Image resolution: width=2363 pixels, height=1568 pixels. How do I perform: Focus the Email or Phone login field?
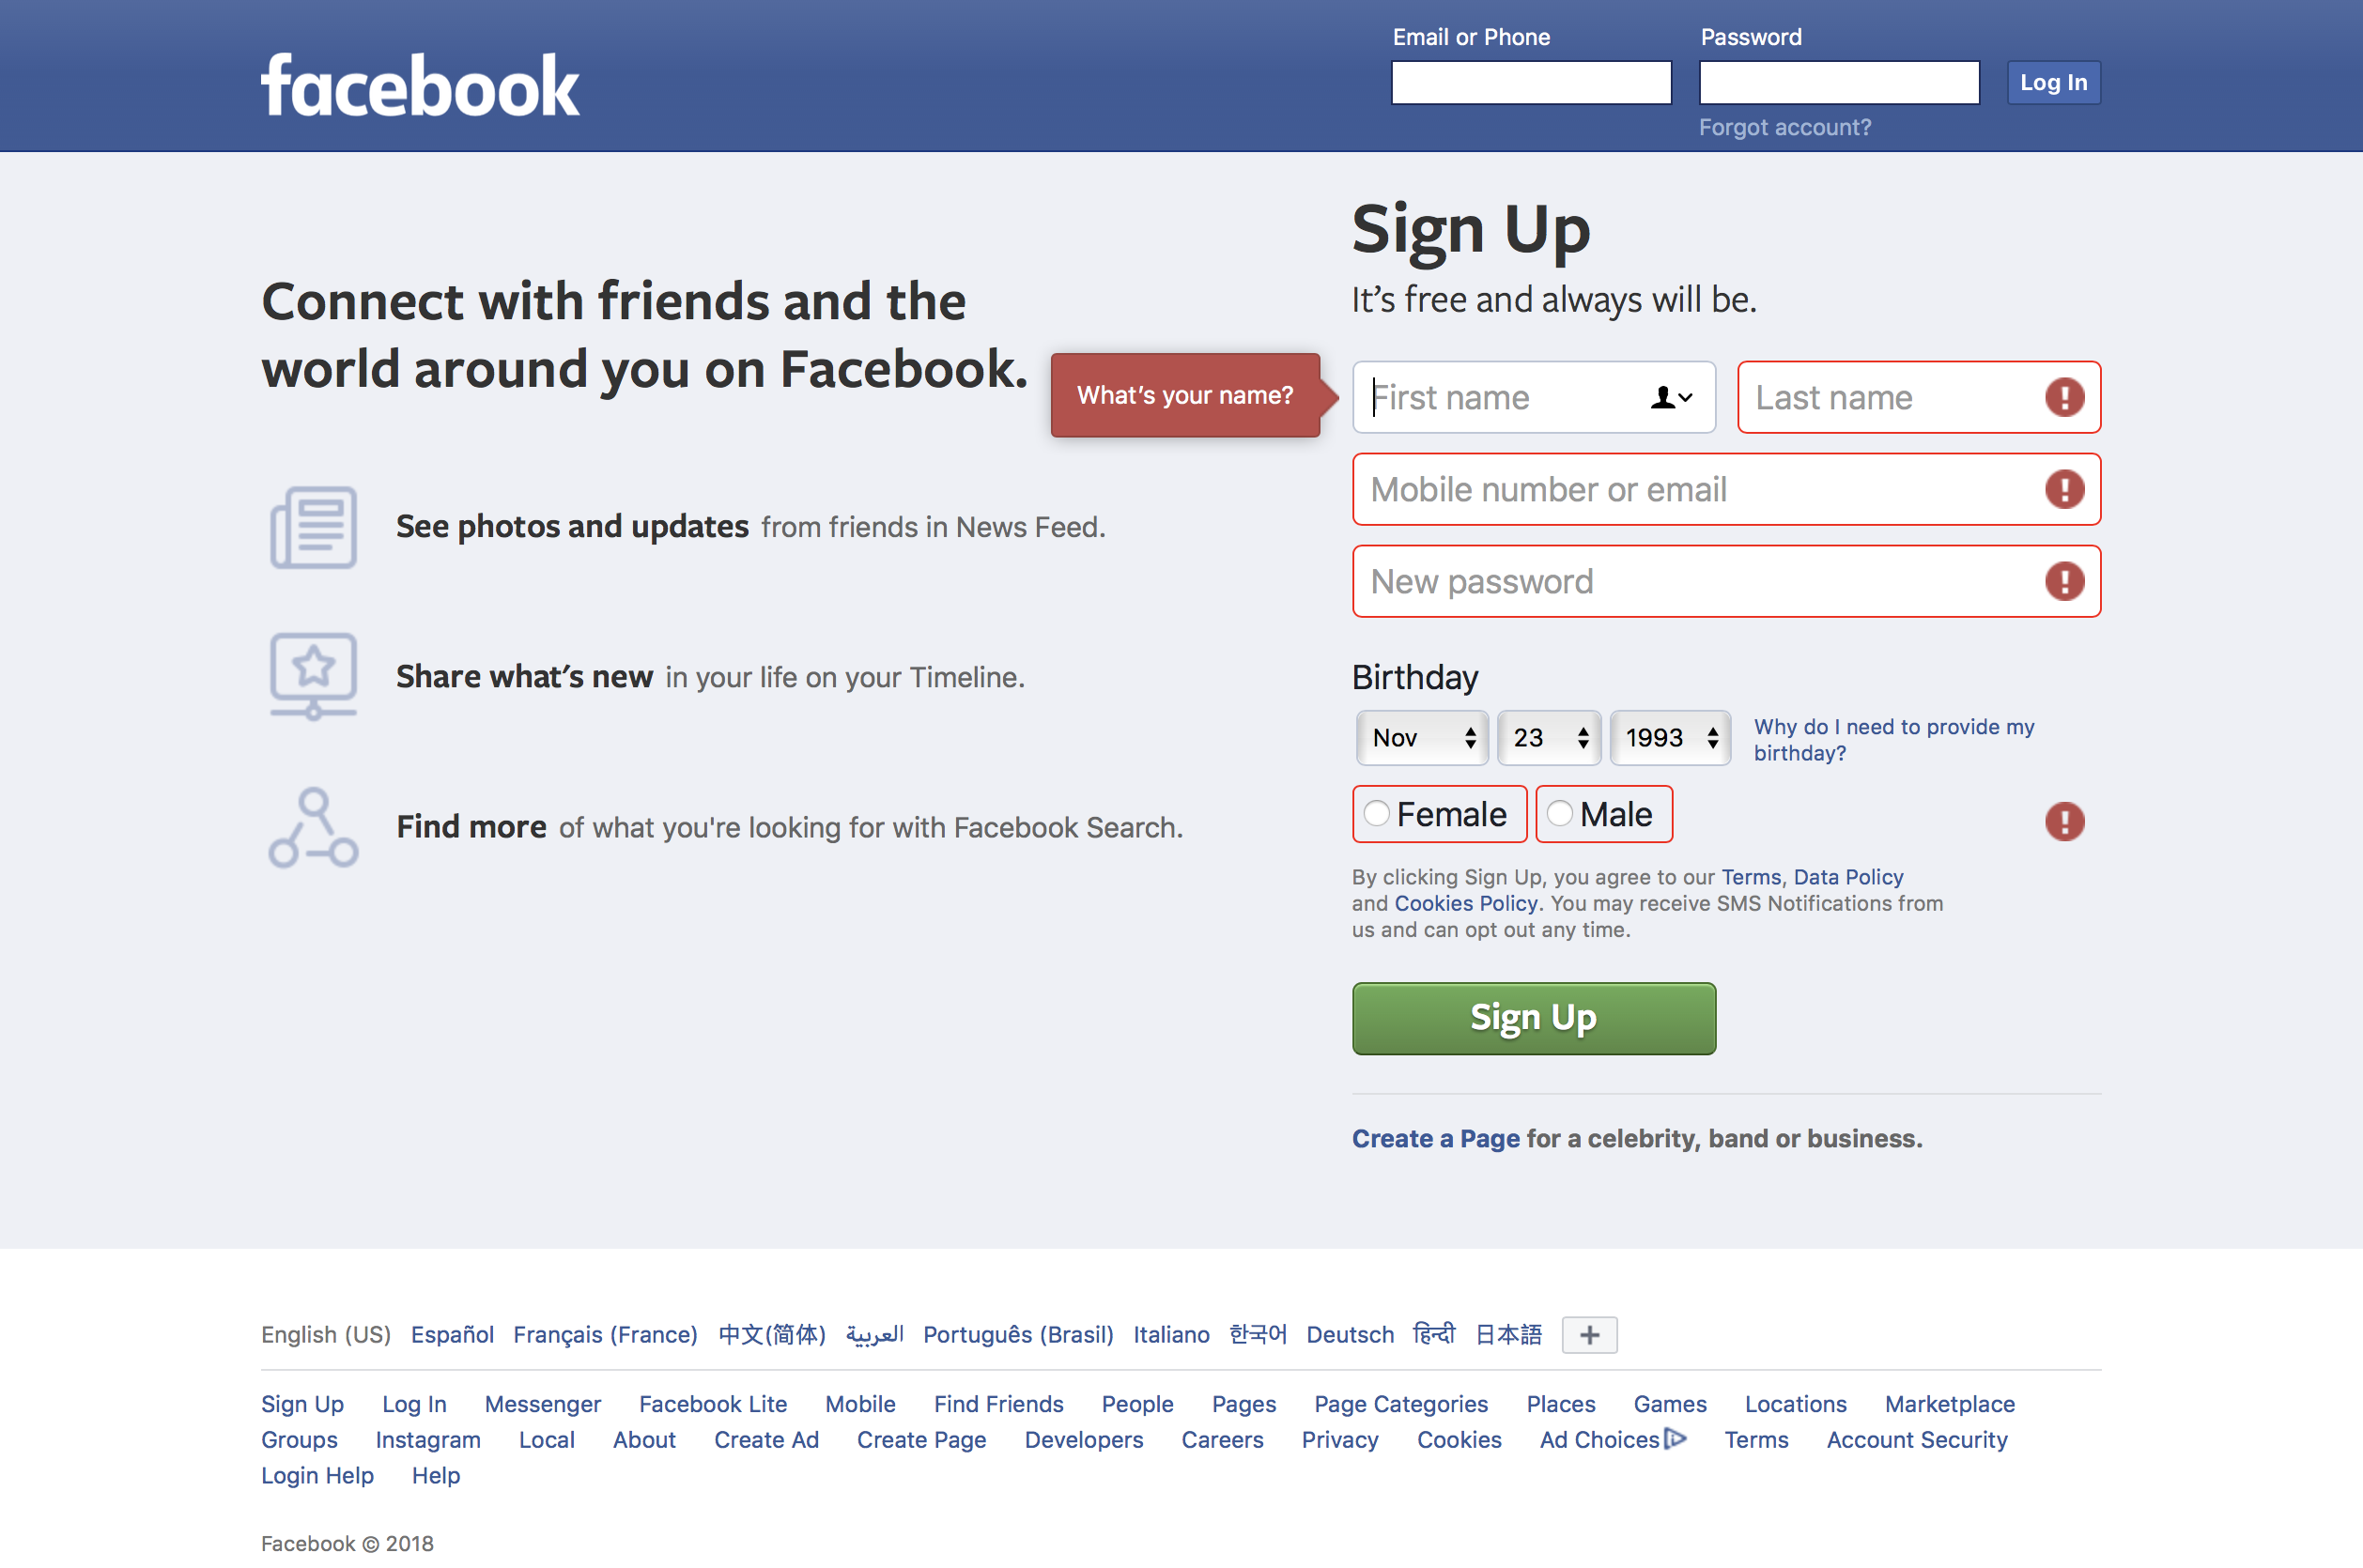click(1531, 83)
